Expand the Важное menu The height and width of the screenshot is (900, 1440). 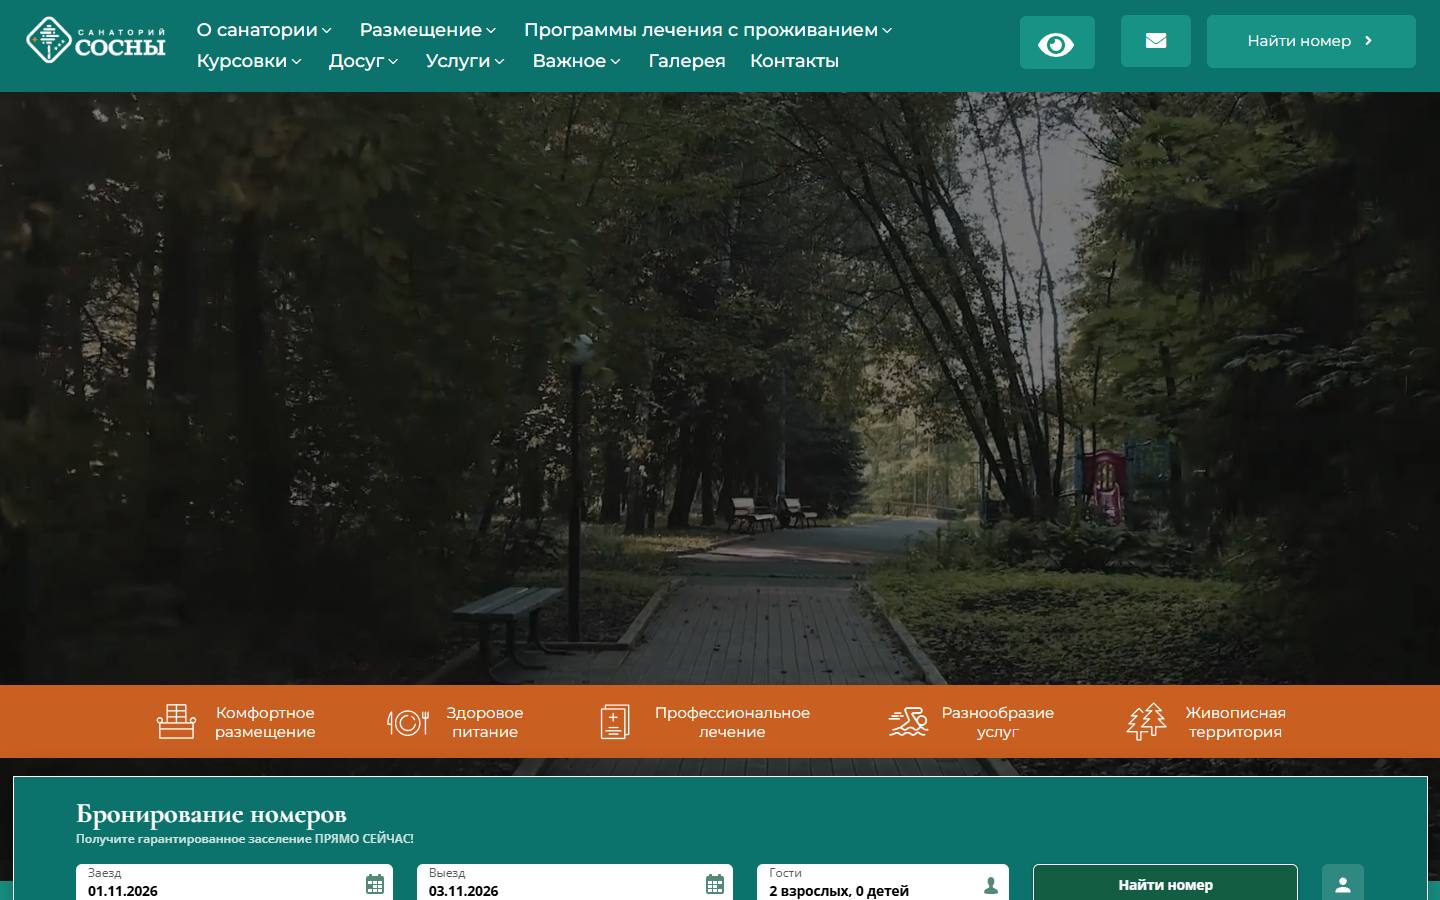[577, 61]
